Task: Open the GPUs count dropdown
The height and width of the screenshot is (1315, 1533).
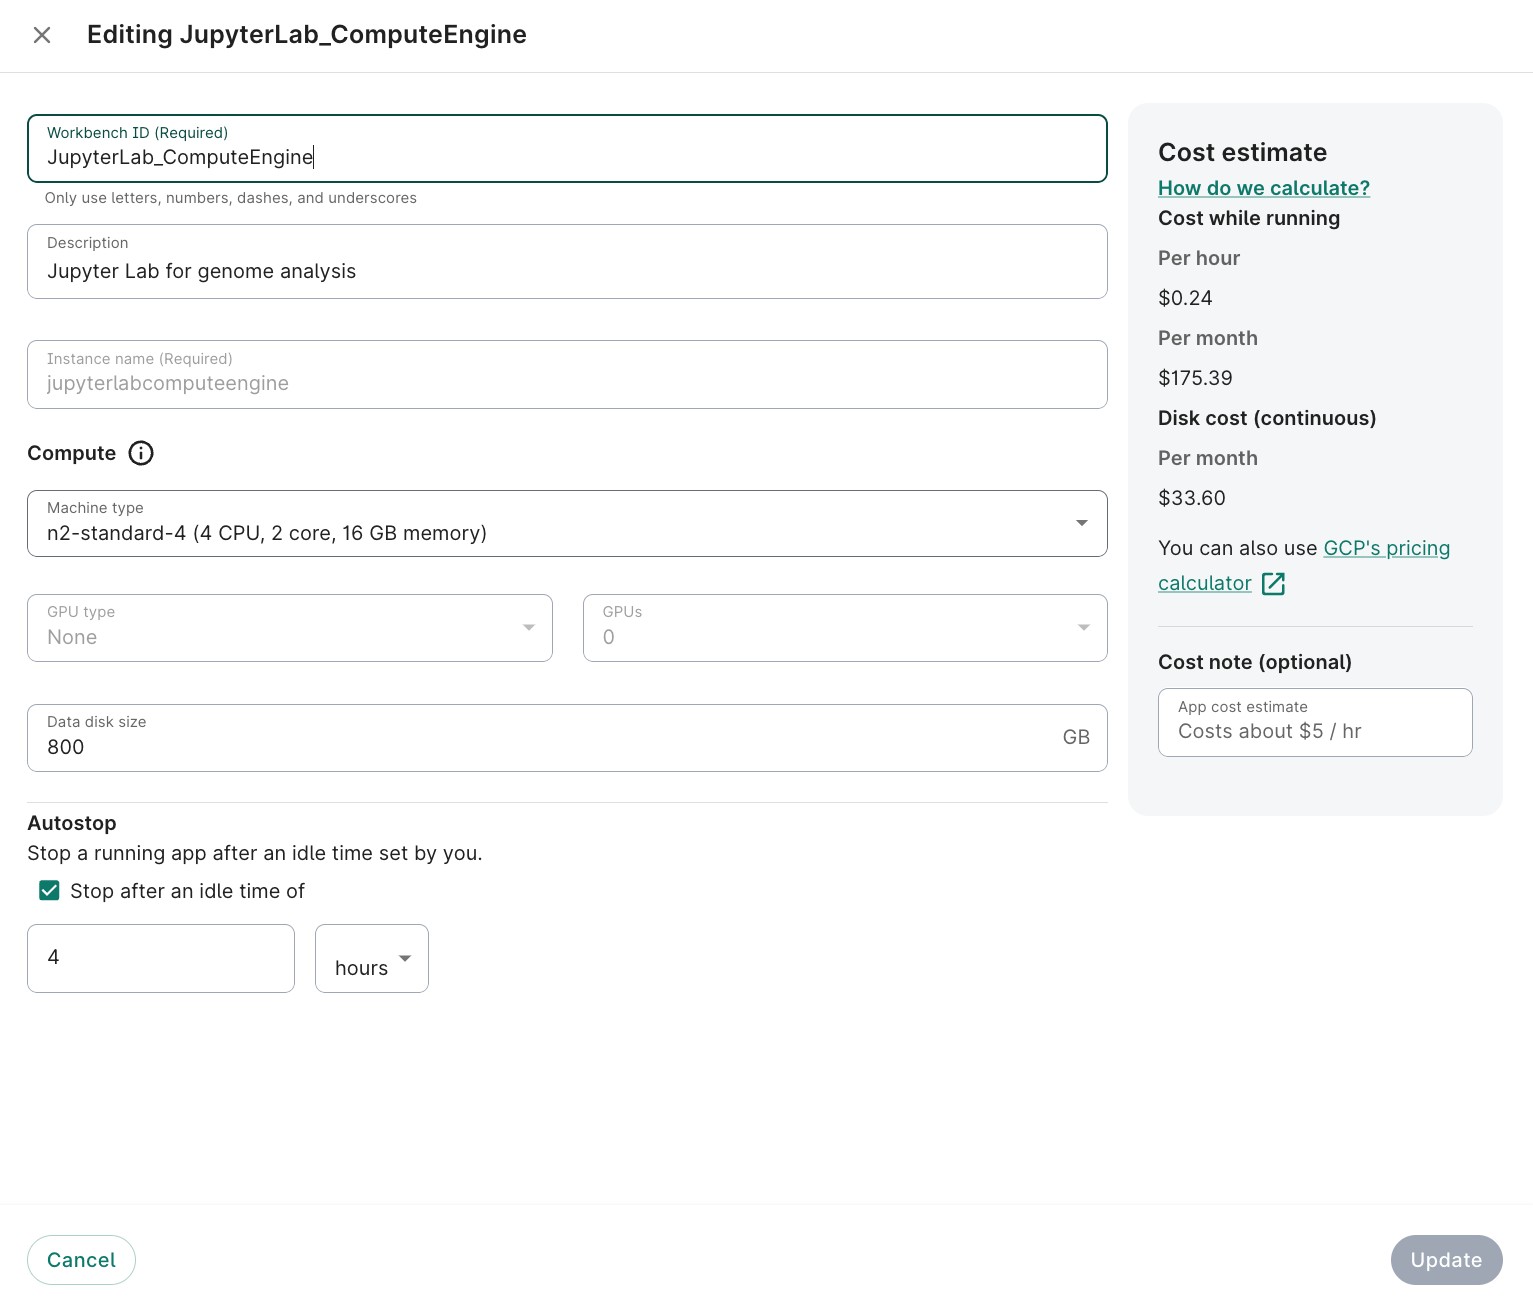Action: tap(845, 628)
